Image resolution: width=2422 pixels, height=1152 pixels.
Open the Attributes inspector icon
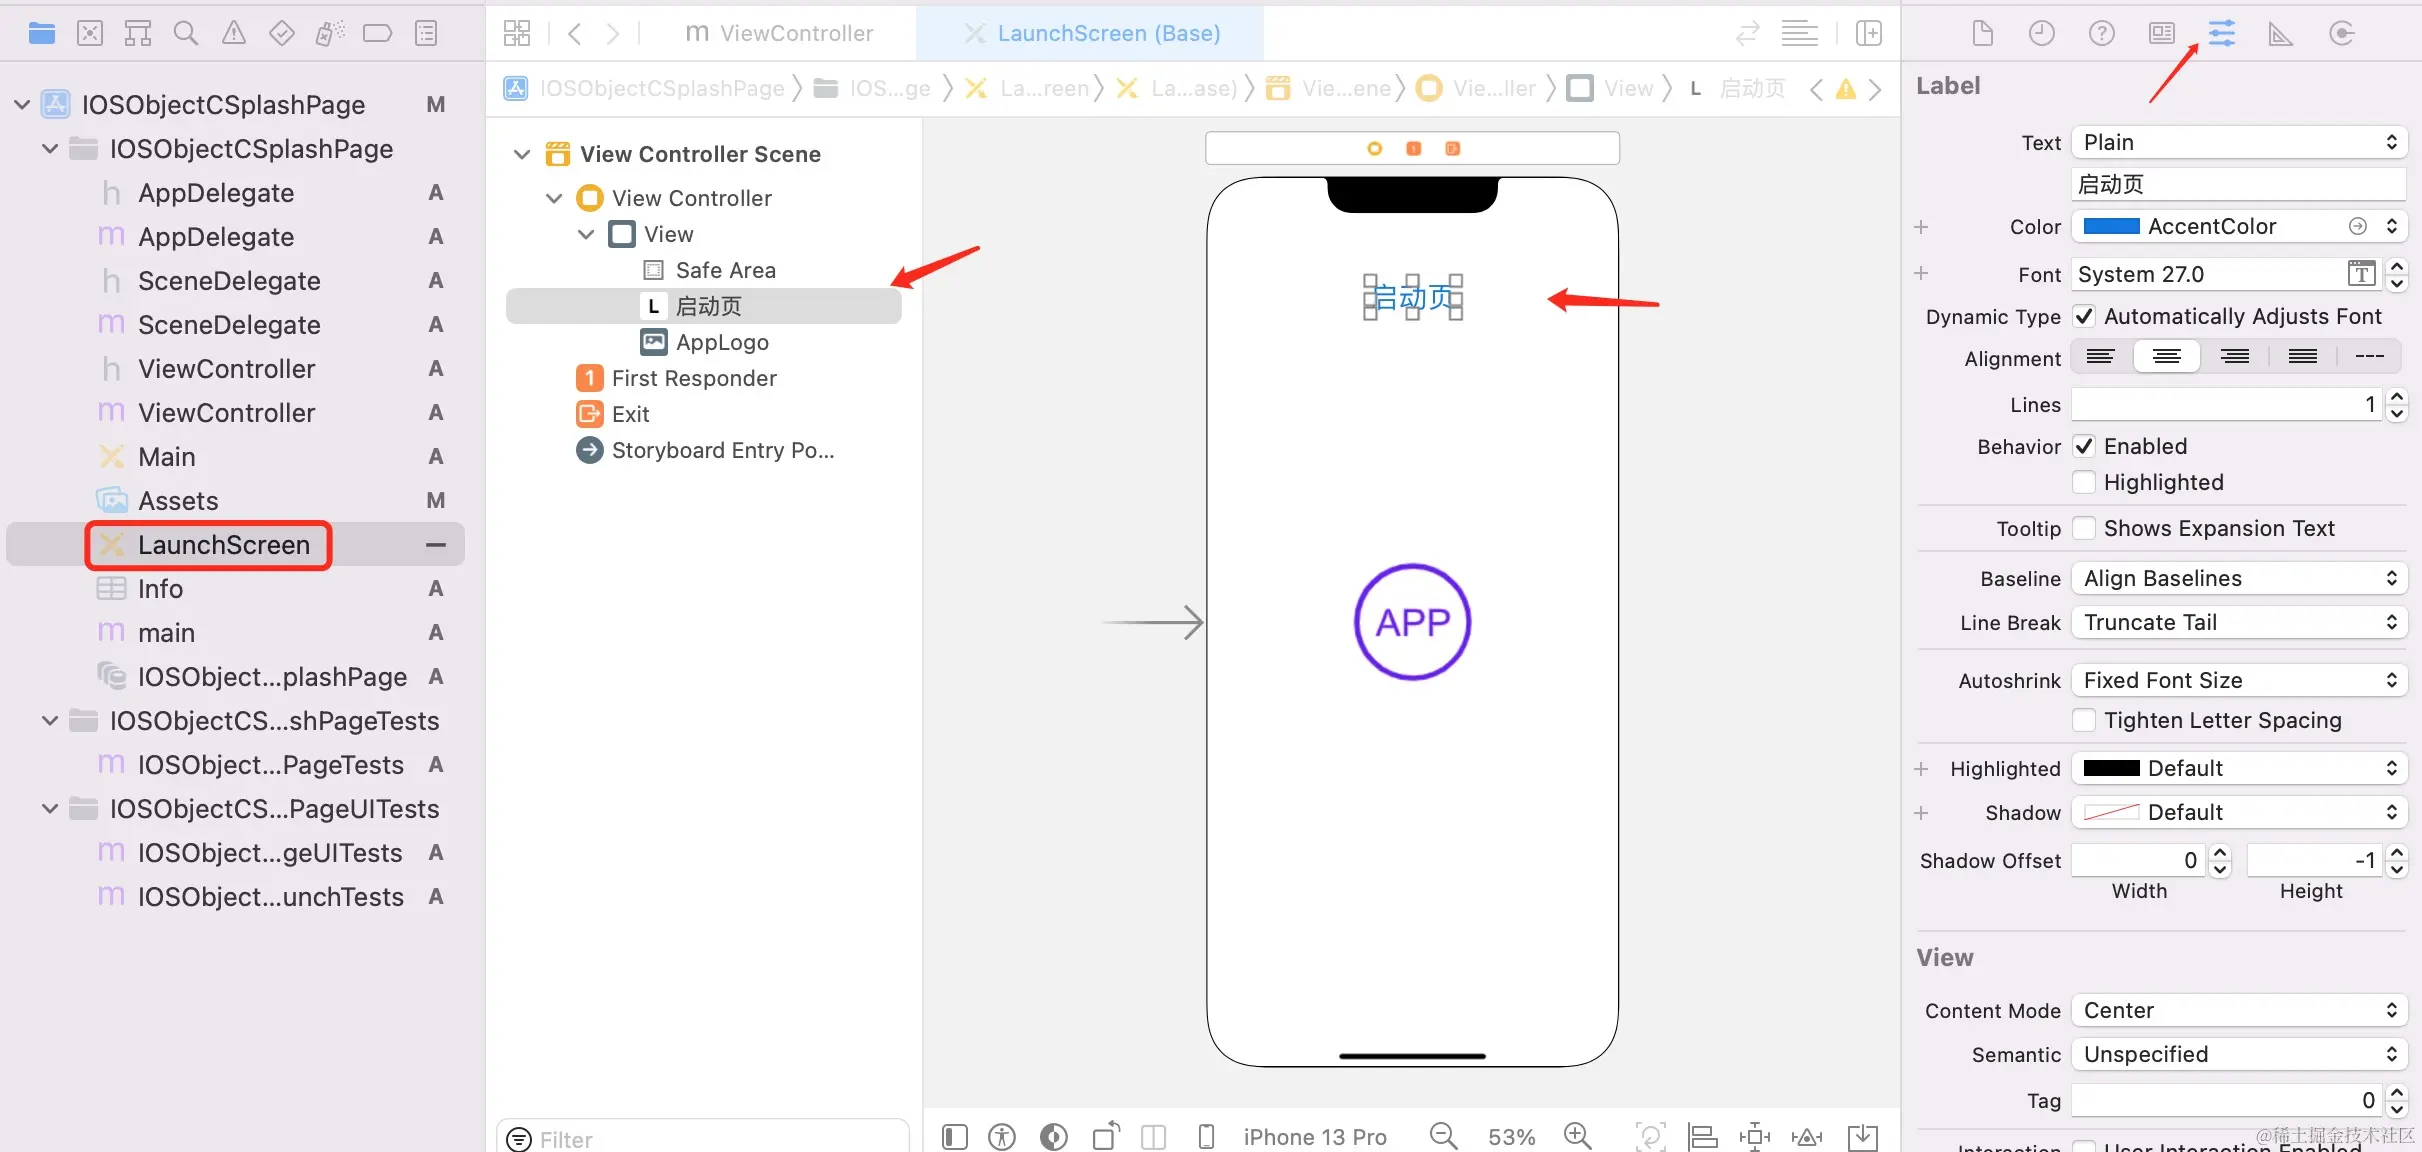(x=2221, y=34)
